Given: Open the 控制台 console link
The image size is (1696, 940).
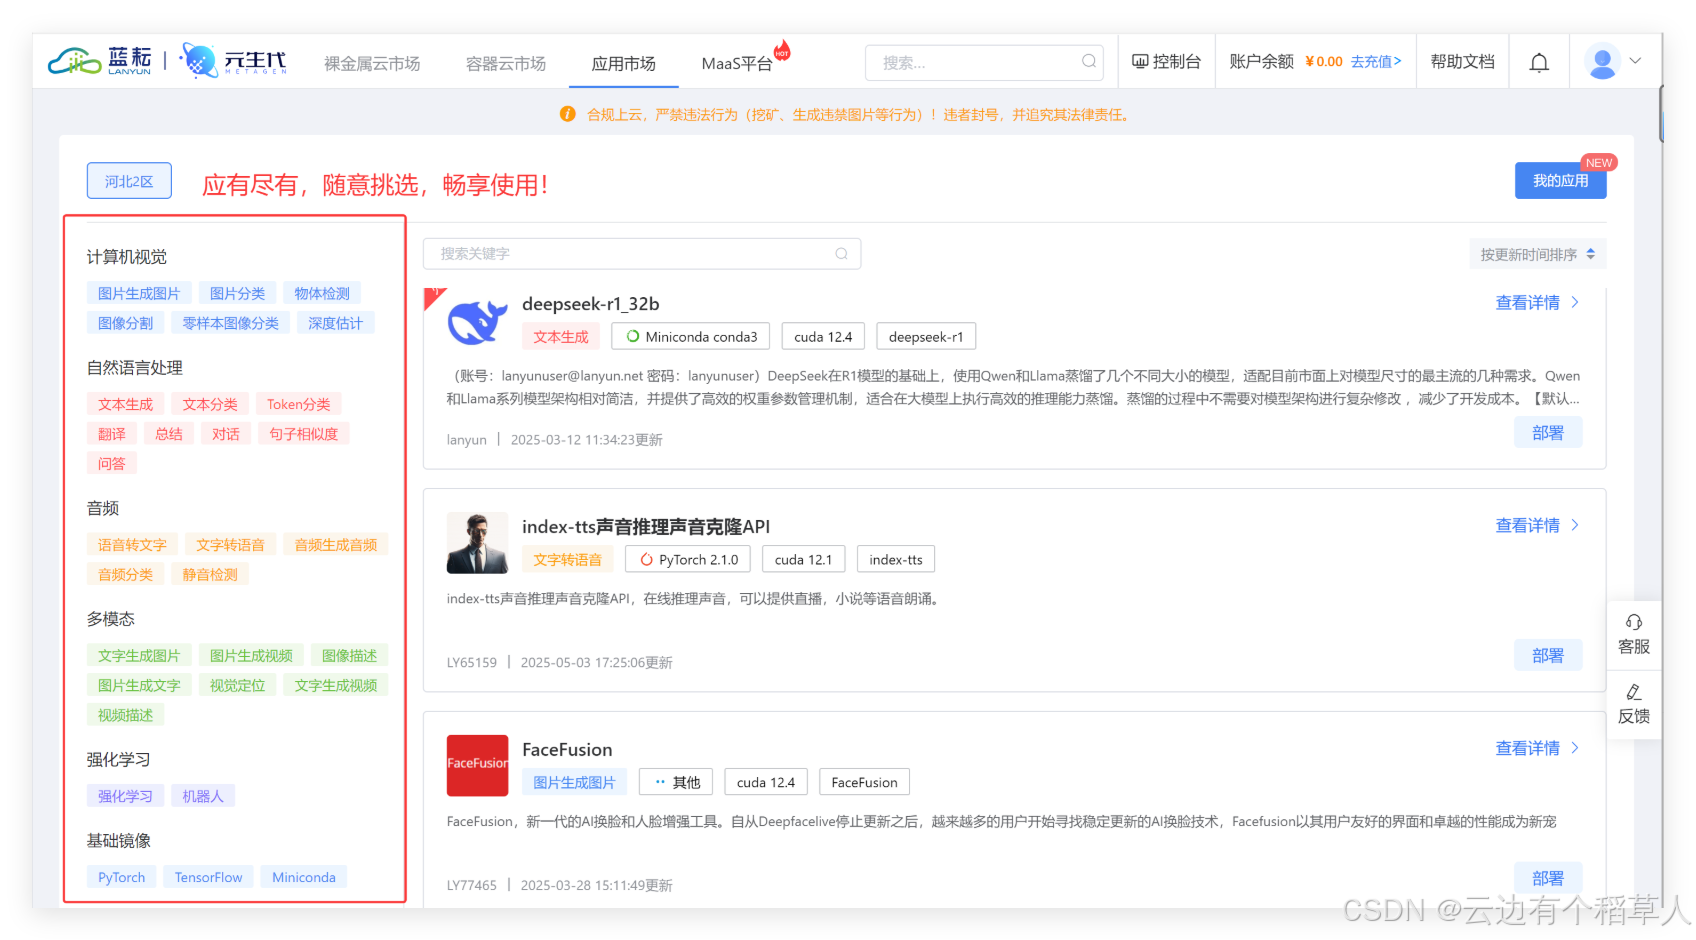Looking at the screenshot, I should (x=1166, y=62).
